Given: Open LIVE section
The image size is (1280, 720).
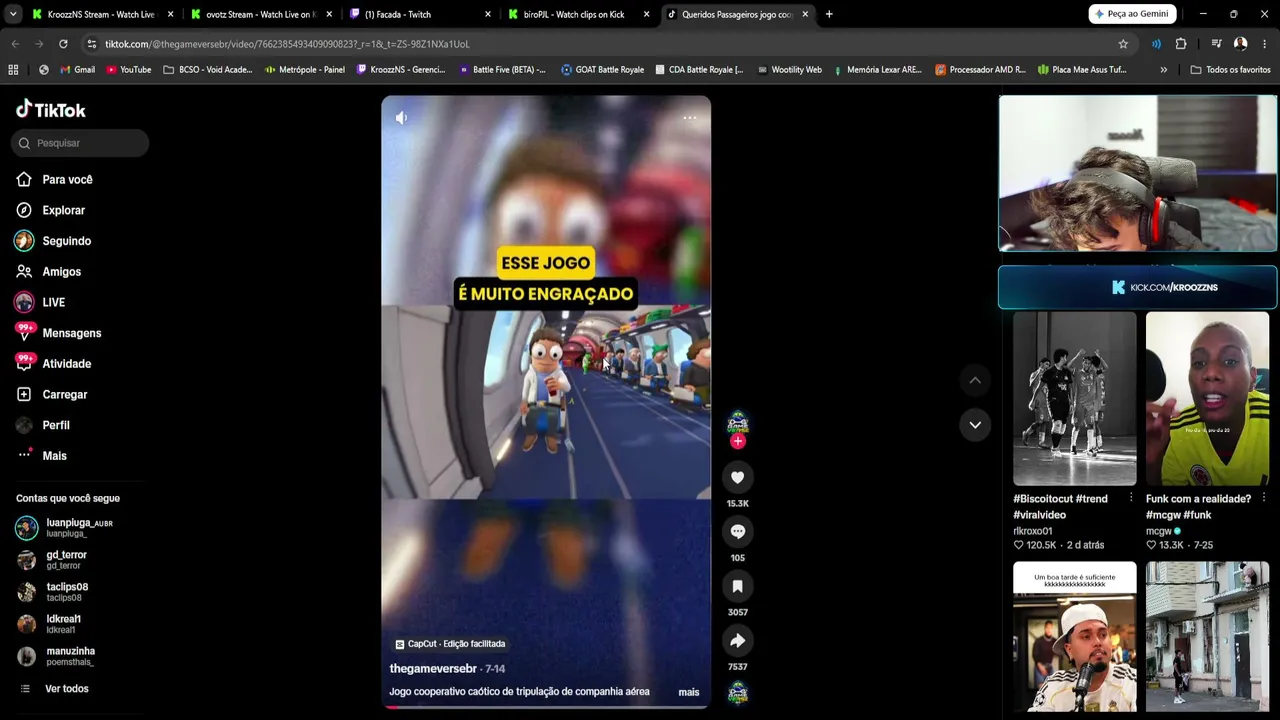Looking at the screenshot, I should coord(53,302).
